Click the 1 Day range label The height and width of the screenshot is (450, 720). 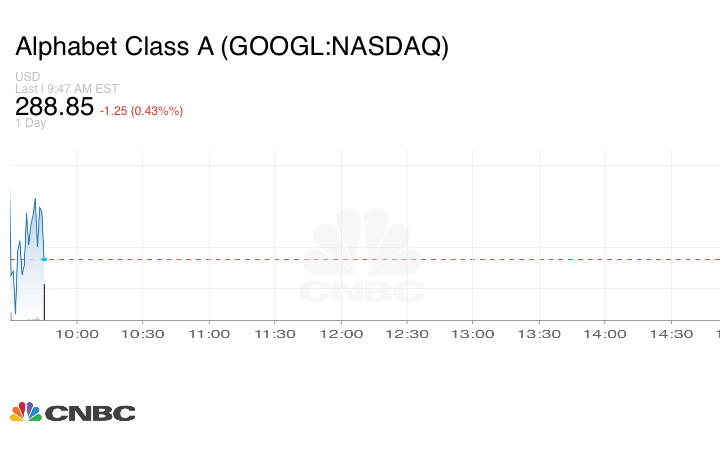pyautogui.click(x=30, y=123)
